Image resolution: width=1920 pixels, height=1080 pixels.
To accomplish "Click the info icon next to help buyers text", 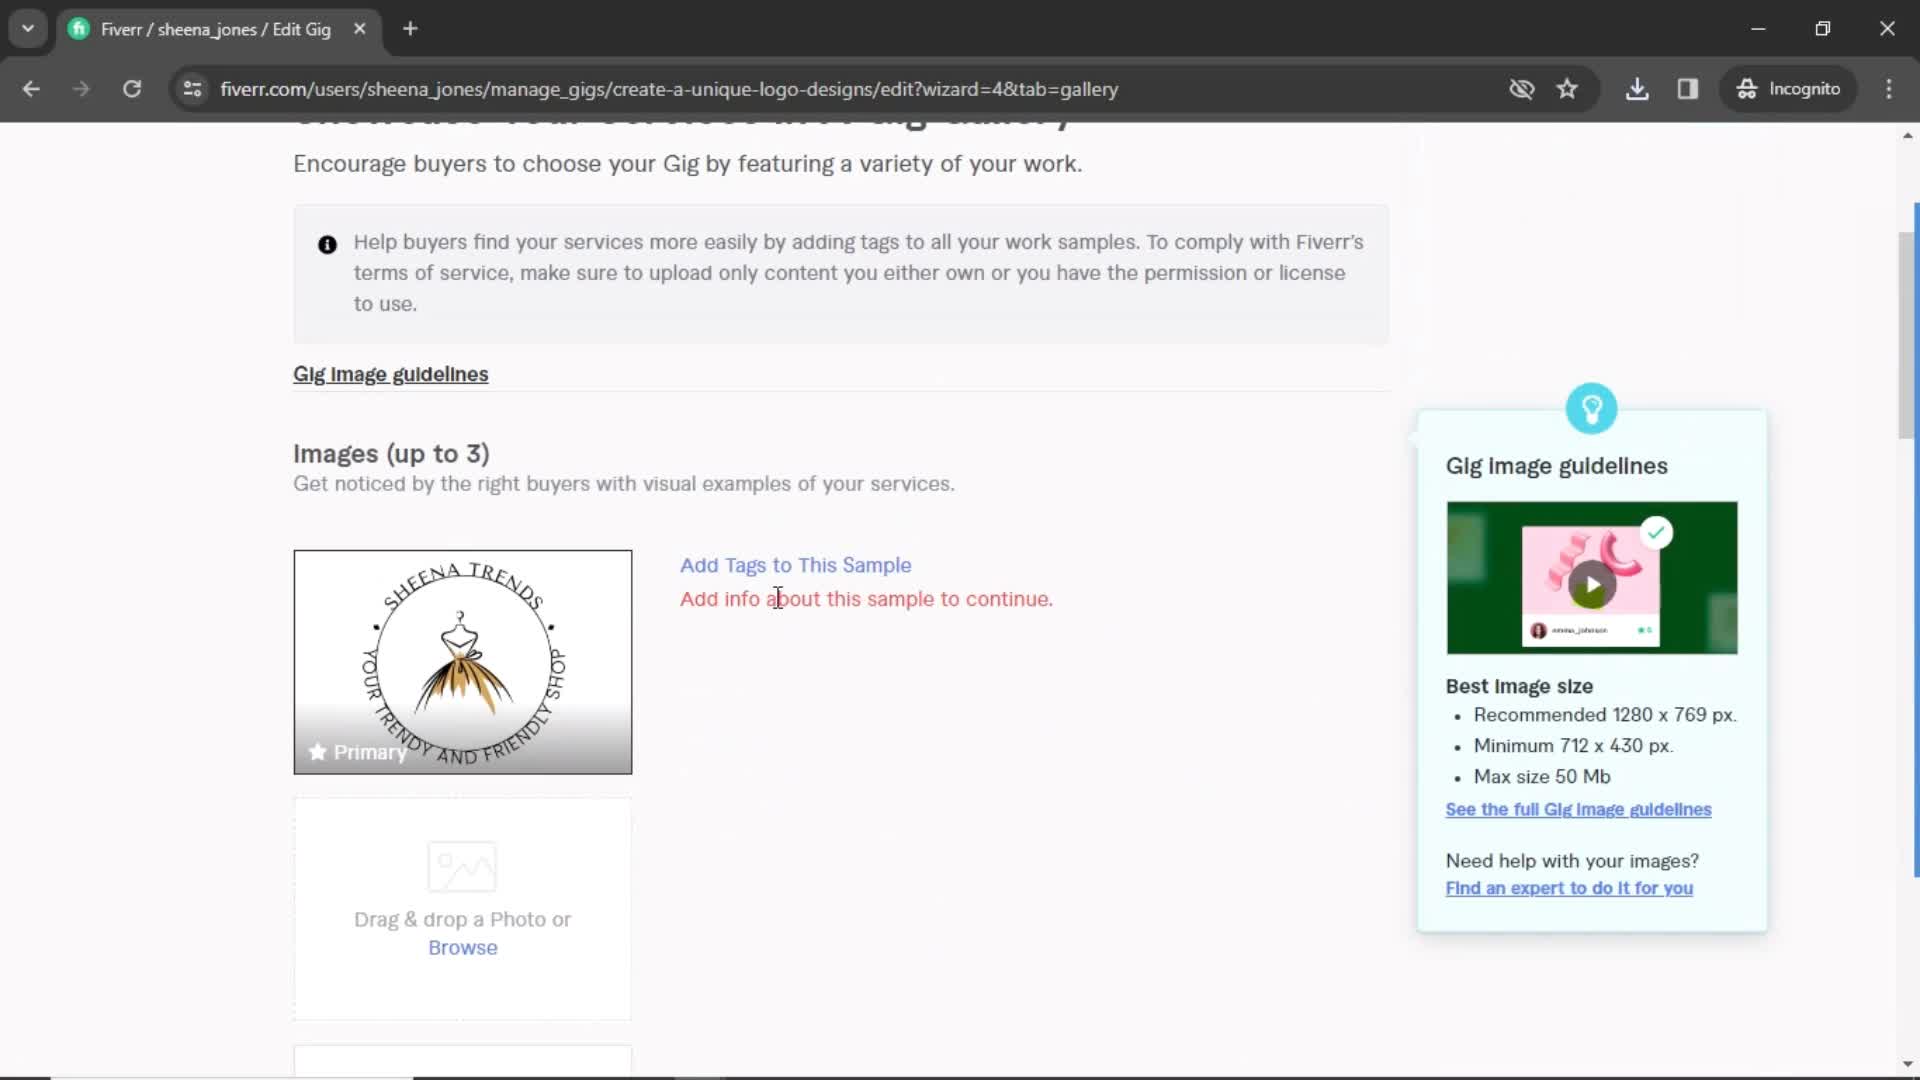I will pyautogui.click(x=327, y=244).
